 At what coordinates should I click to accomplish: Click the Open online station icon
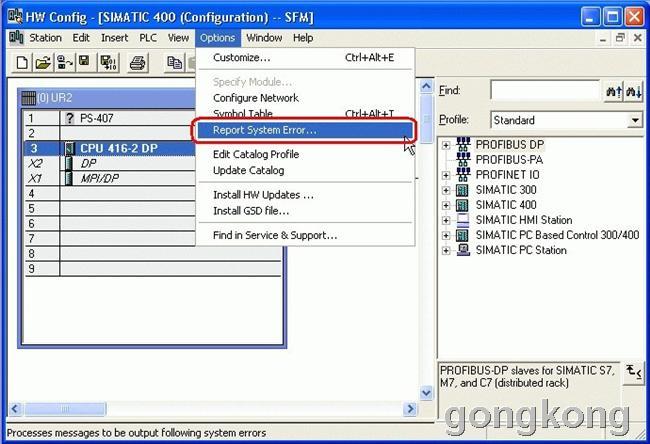tap(65, 63)
